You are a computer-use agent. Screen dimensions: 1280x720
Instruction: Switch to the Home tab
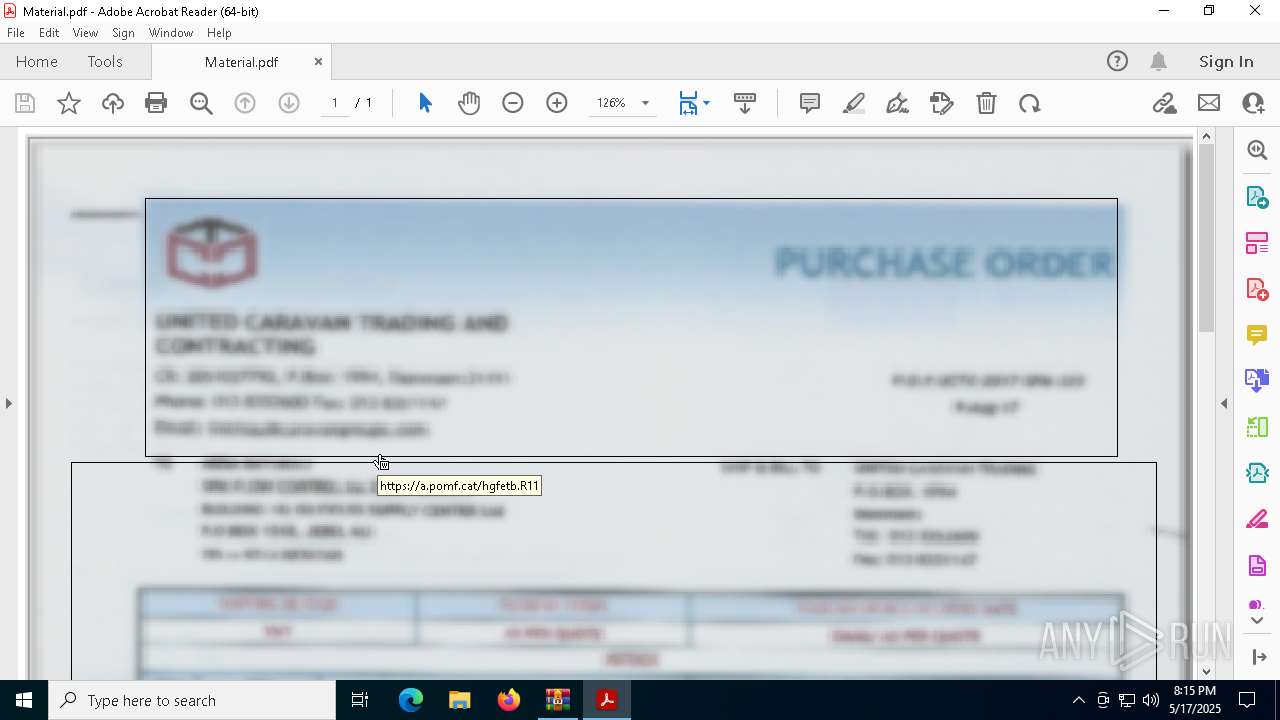click(x=37, y=61)
